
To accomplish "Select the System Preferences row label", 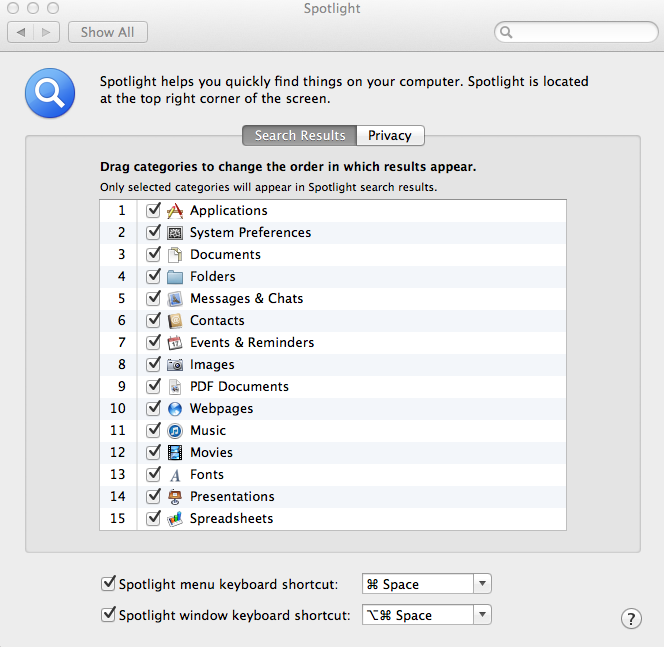I will click(250, 233).
